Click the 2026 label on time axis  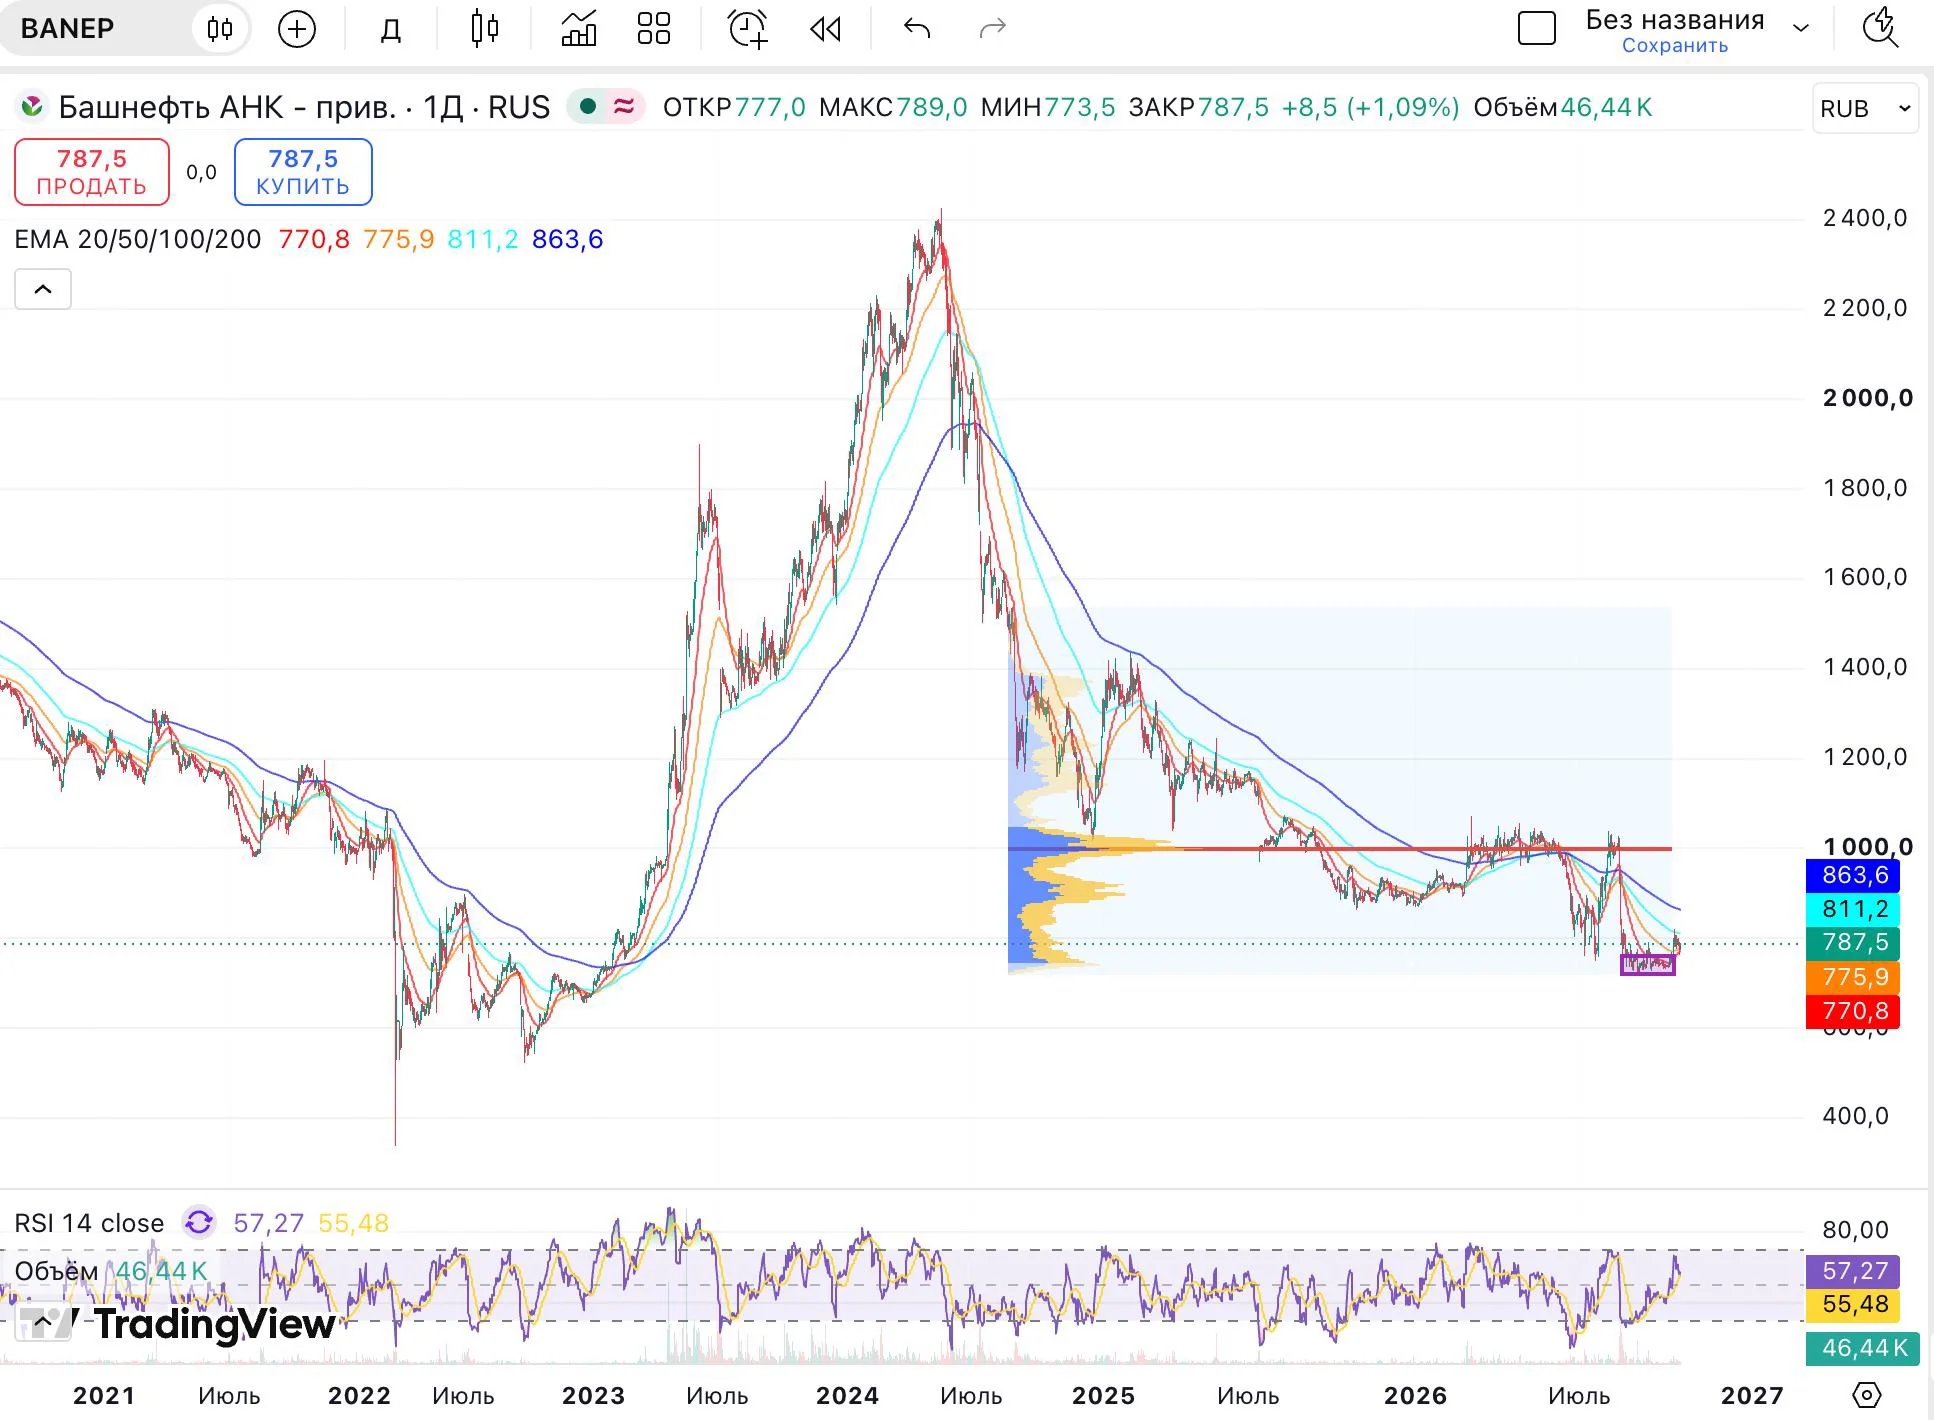(1415, 1395)
